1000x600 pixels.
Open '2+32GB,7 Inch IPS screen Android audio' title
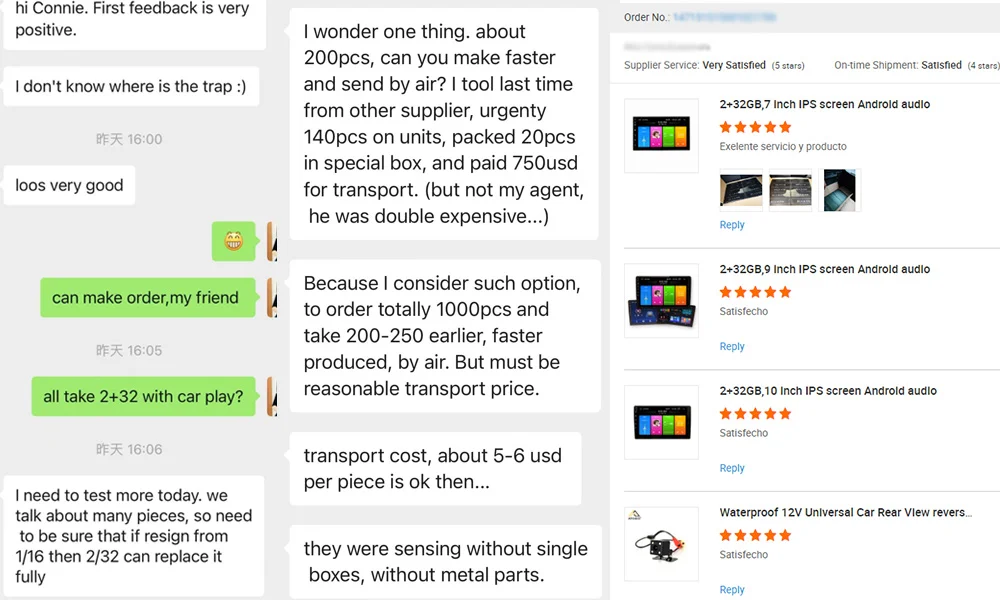(824, 104)
